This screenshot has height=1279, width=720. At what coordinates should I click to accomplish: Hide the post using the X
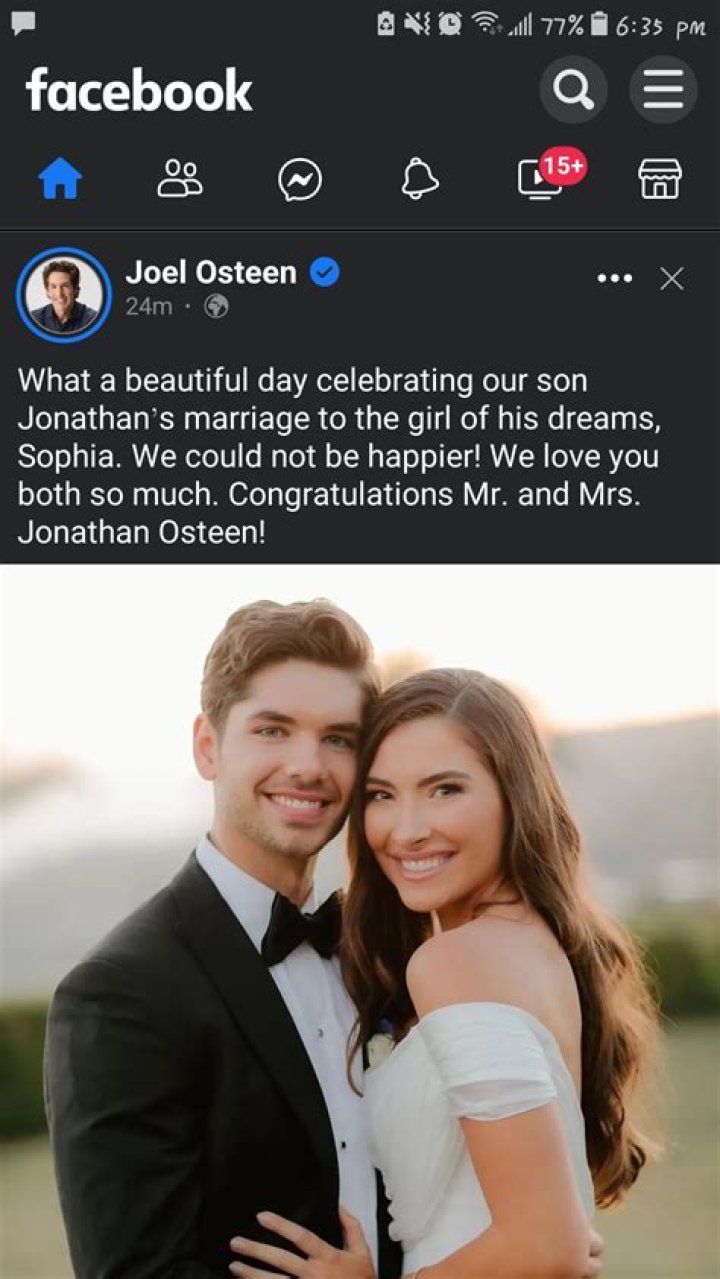(671, 279)
